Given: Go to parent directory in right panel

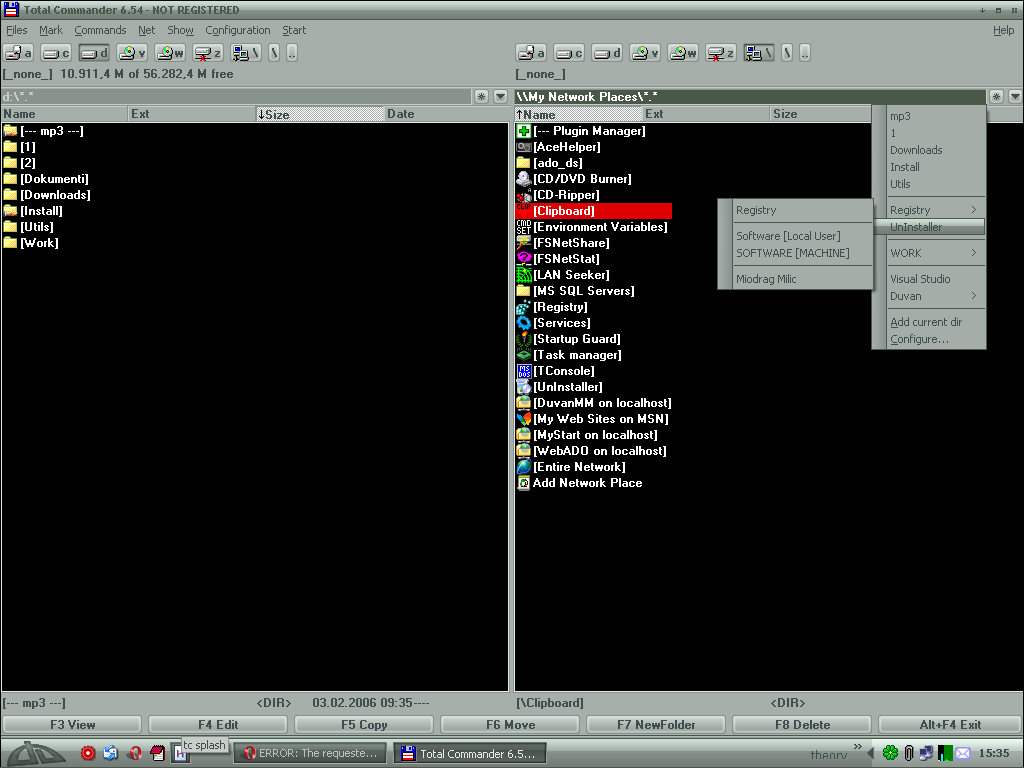Looking at the screenshot, I should tap(805, 53).
